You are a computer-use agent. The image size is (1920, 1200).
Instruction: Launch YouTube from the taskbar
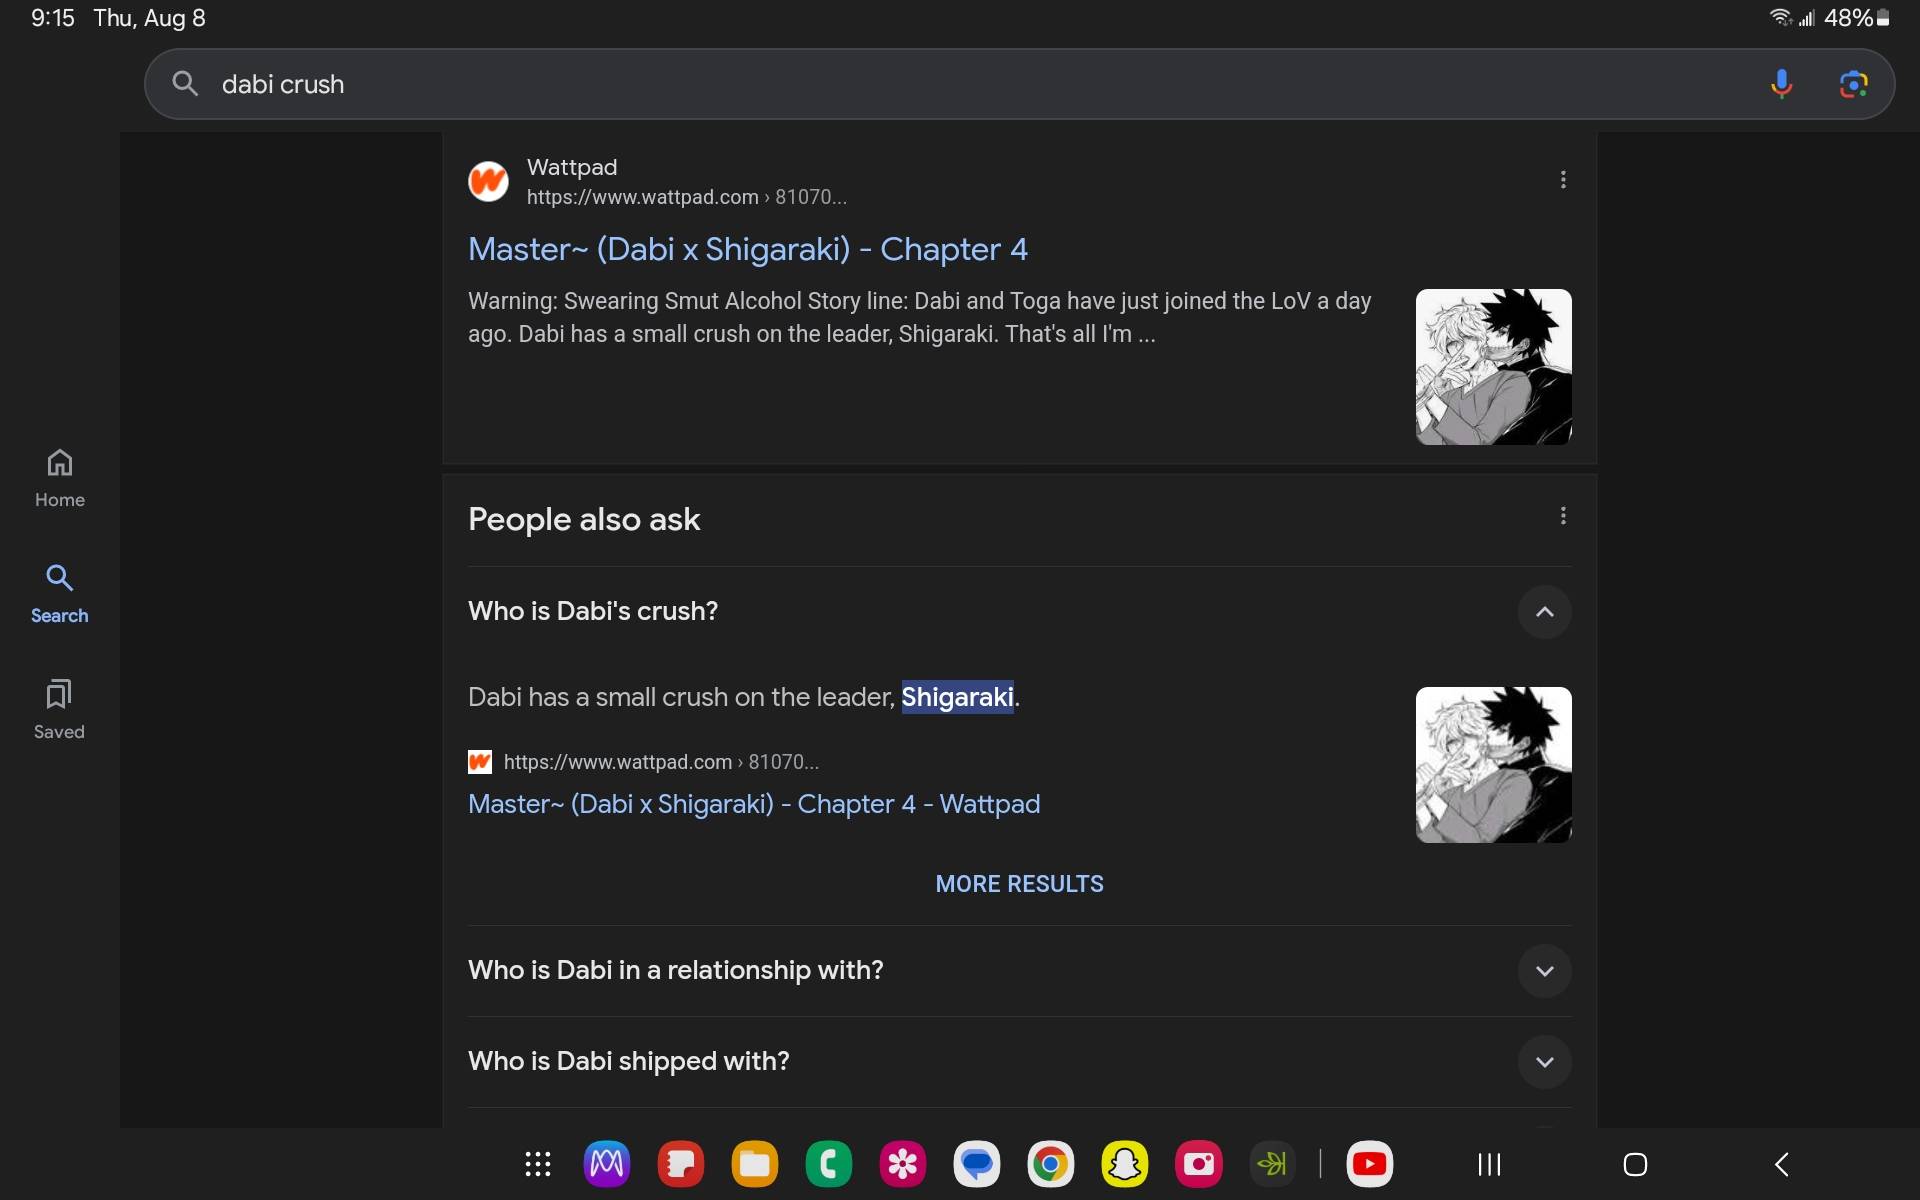(x=1370, y=1164)
